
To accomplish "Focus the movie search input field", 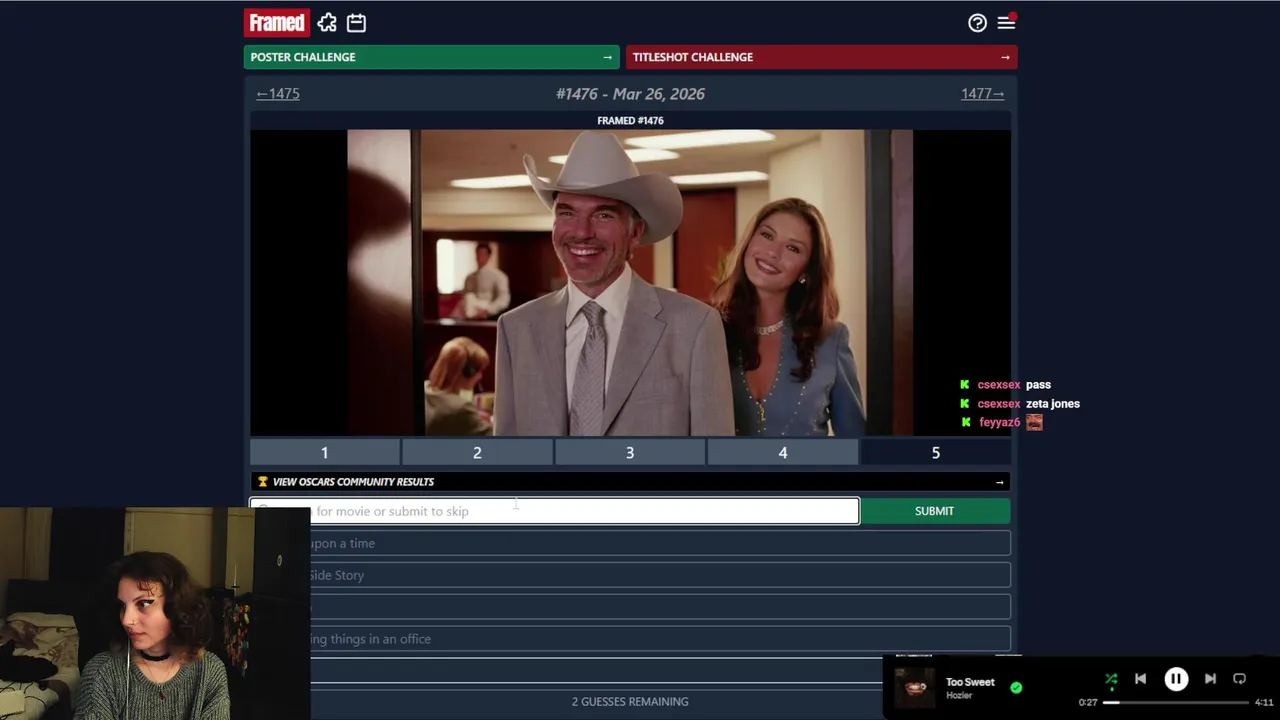I will (554, 511).
